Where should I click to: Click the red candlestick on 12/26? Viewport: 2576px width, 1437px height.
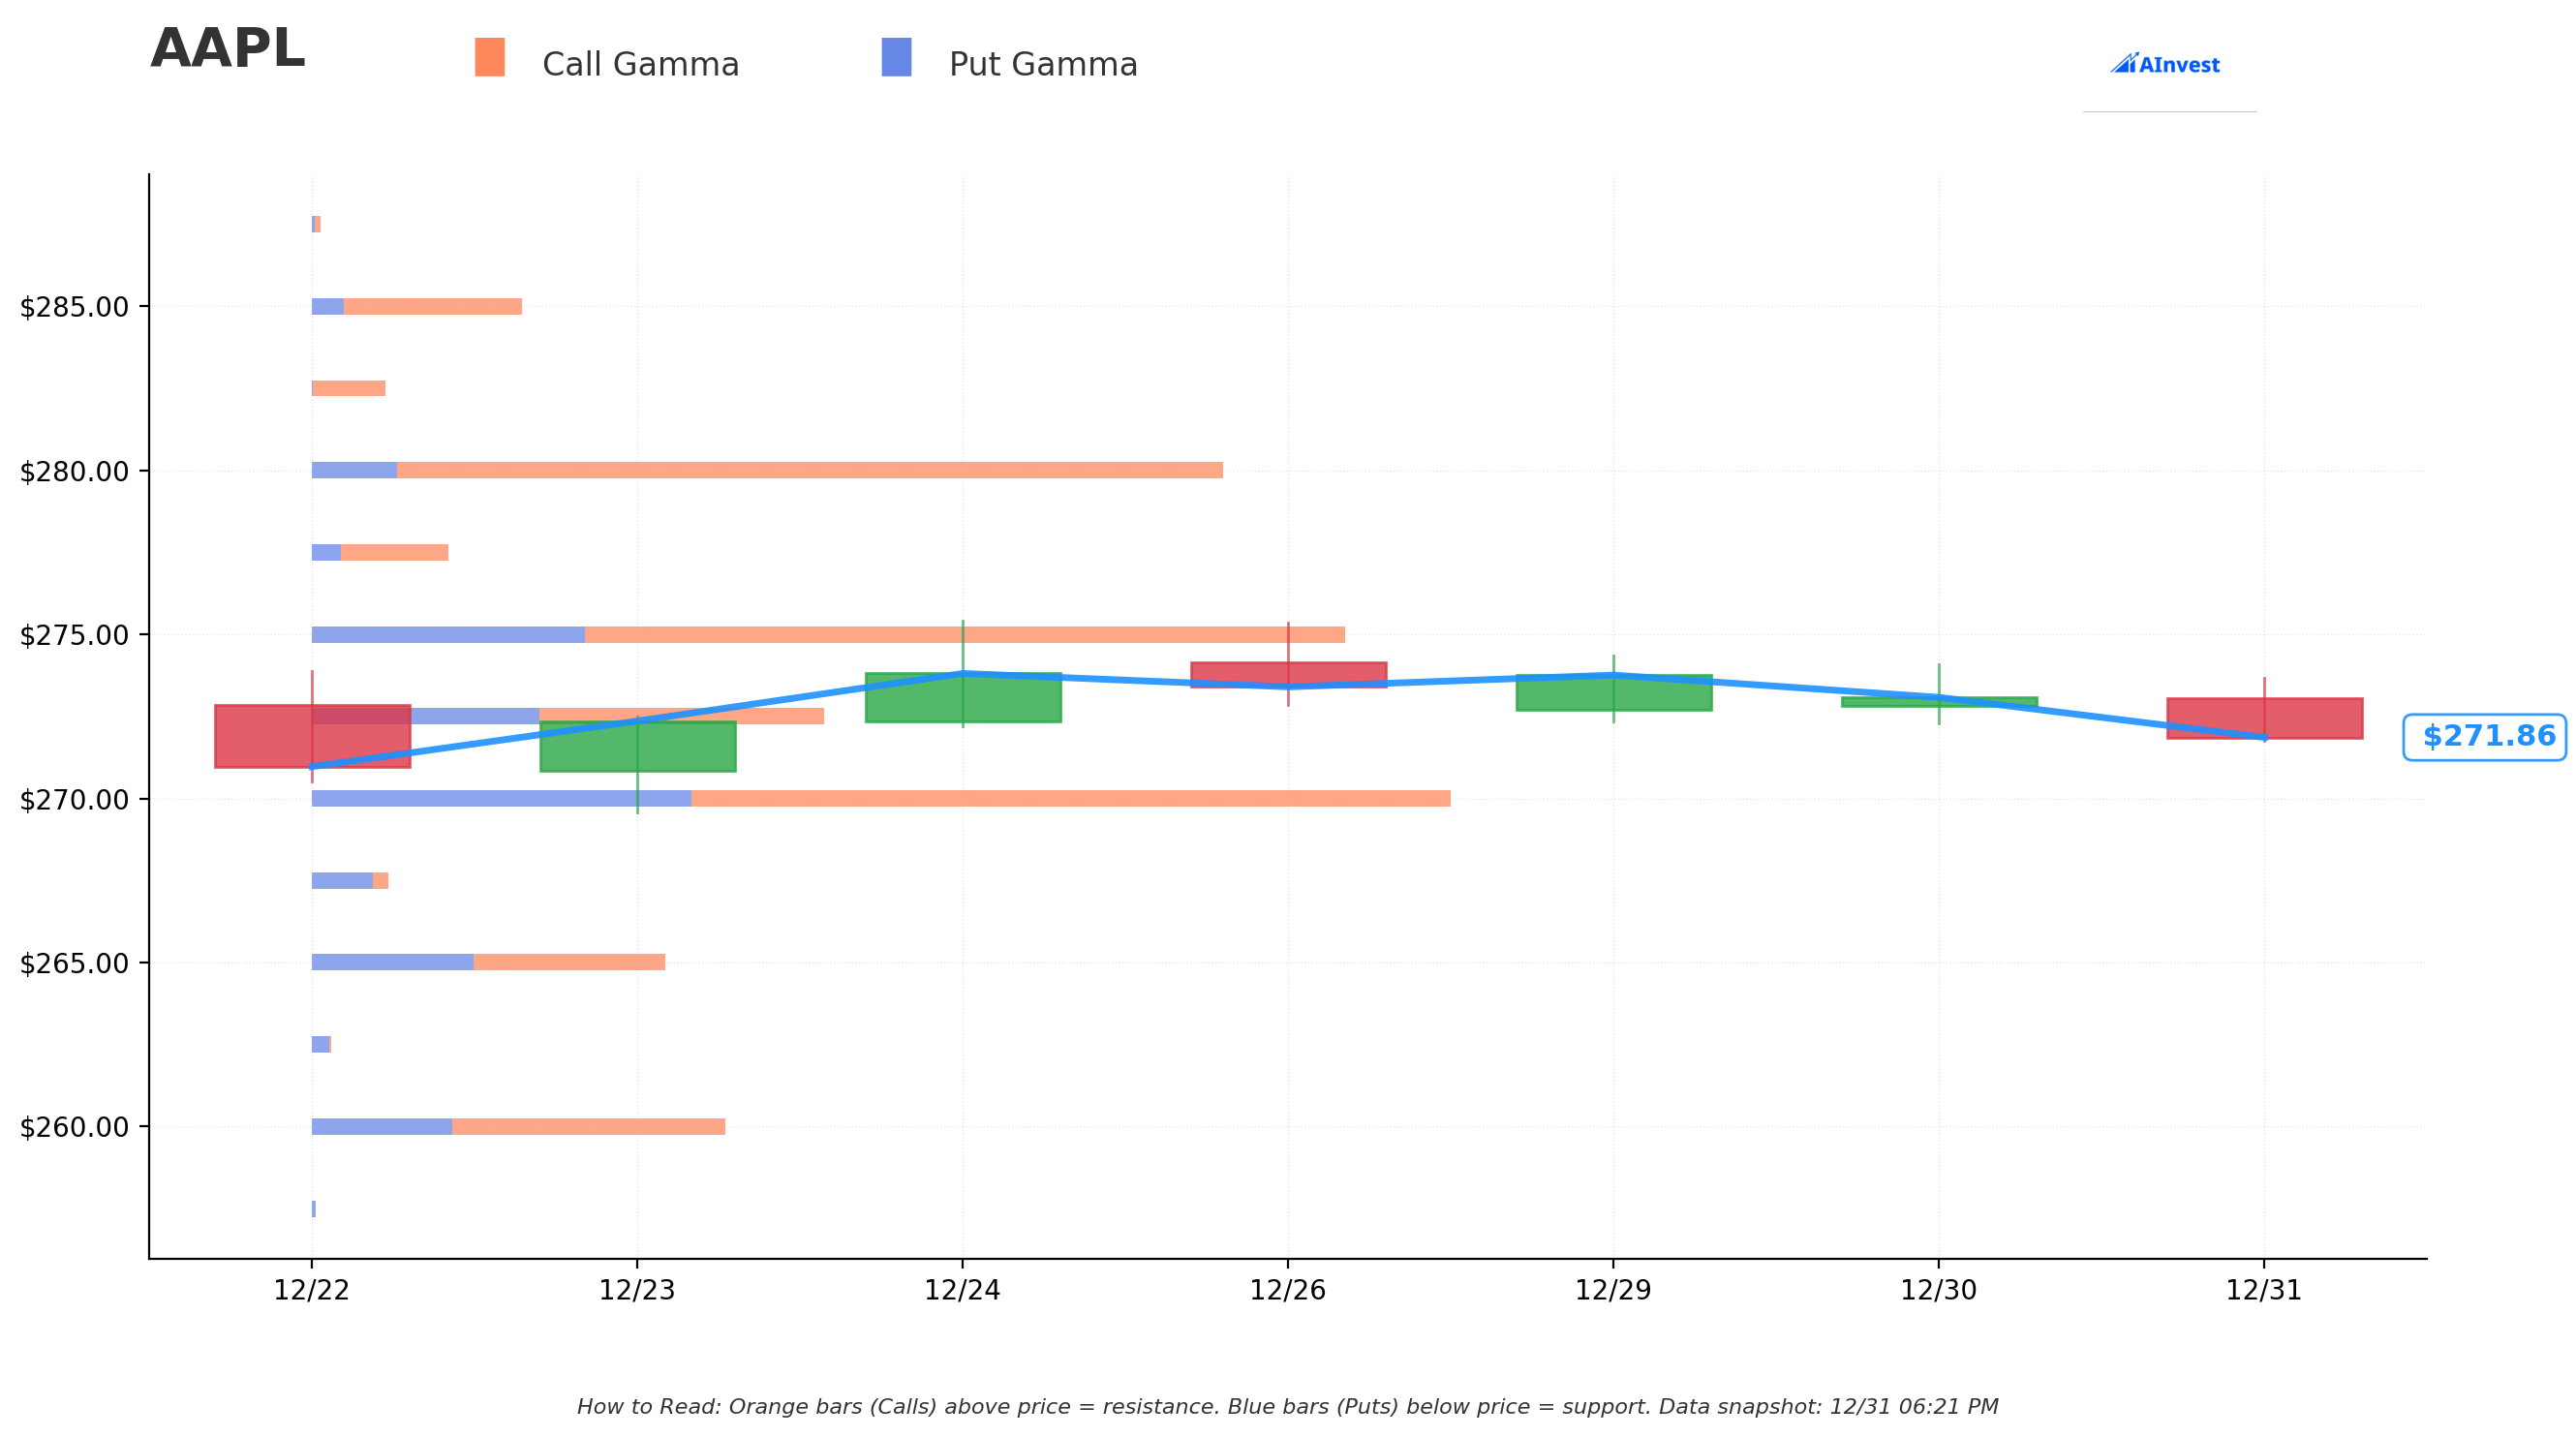click(1288, 675)
